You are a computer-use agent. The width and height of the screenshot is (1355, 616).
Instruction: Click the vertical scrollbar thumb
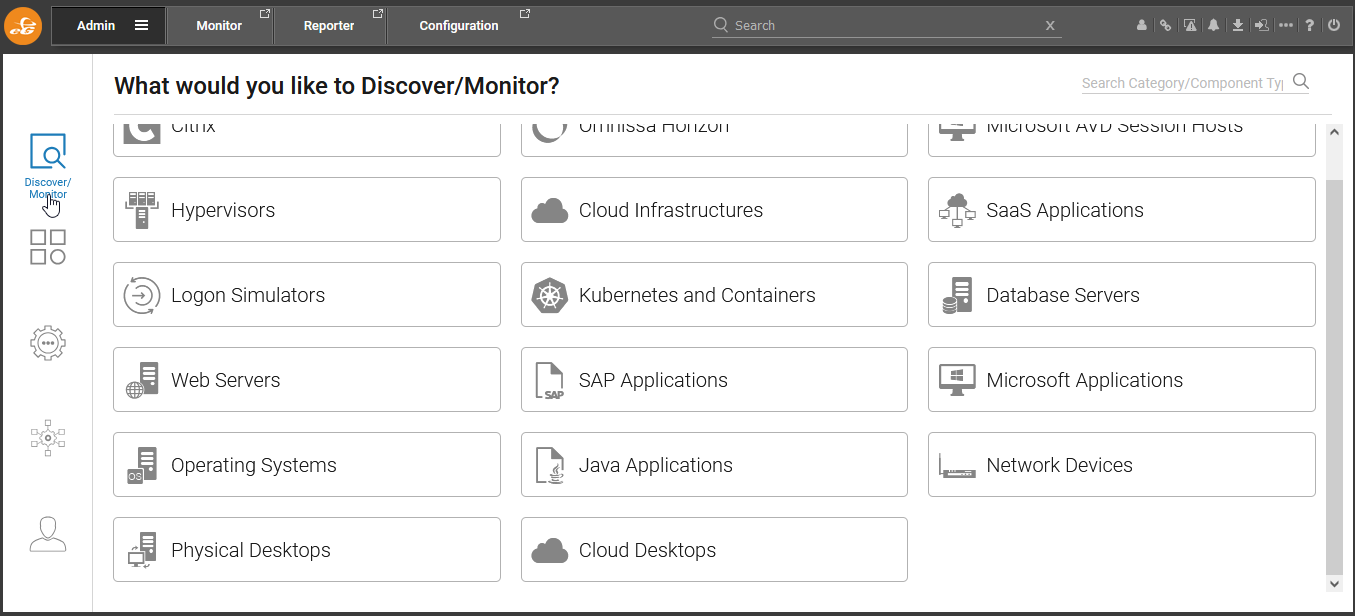tap(1334, 376)
